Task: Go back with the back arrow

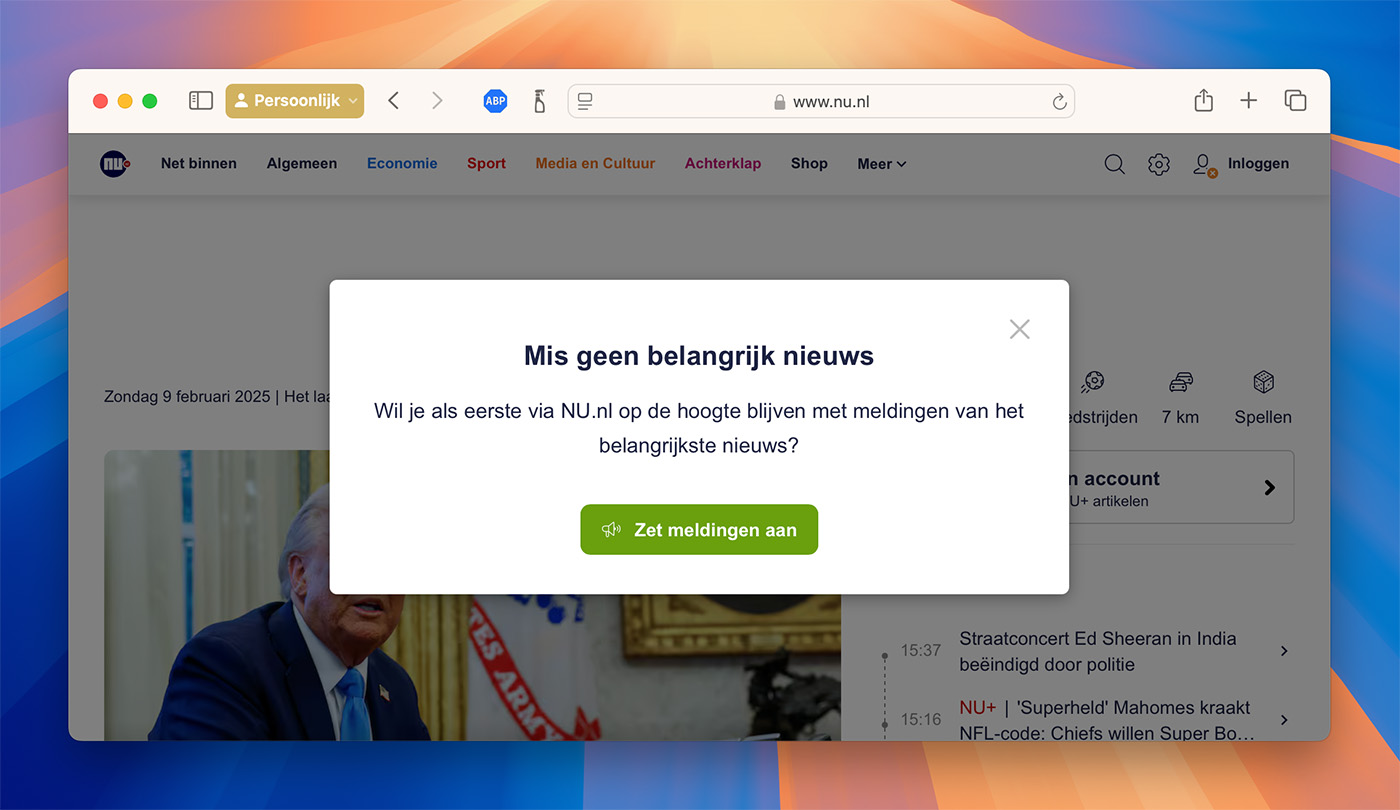Action: [x=394, y=101]
